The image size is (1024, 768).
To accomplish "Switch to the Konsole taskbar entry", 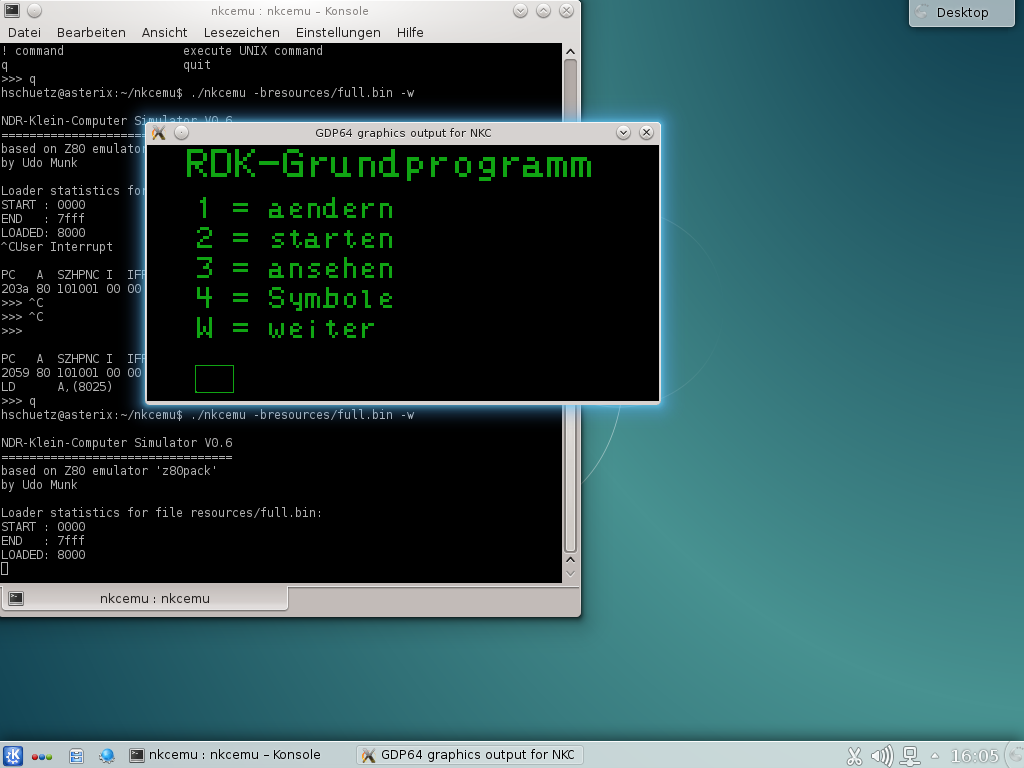I will click(x=225, y=755).
